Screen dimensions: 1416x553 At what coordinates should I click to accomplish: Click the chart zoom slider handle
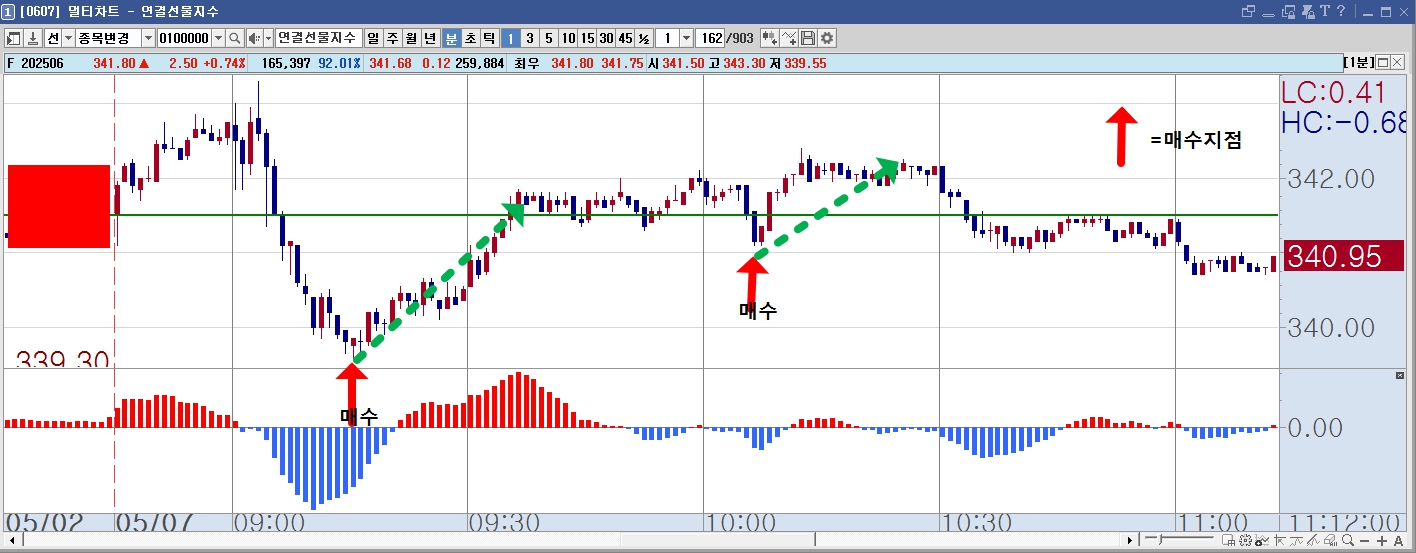(x=1160, y=540)
